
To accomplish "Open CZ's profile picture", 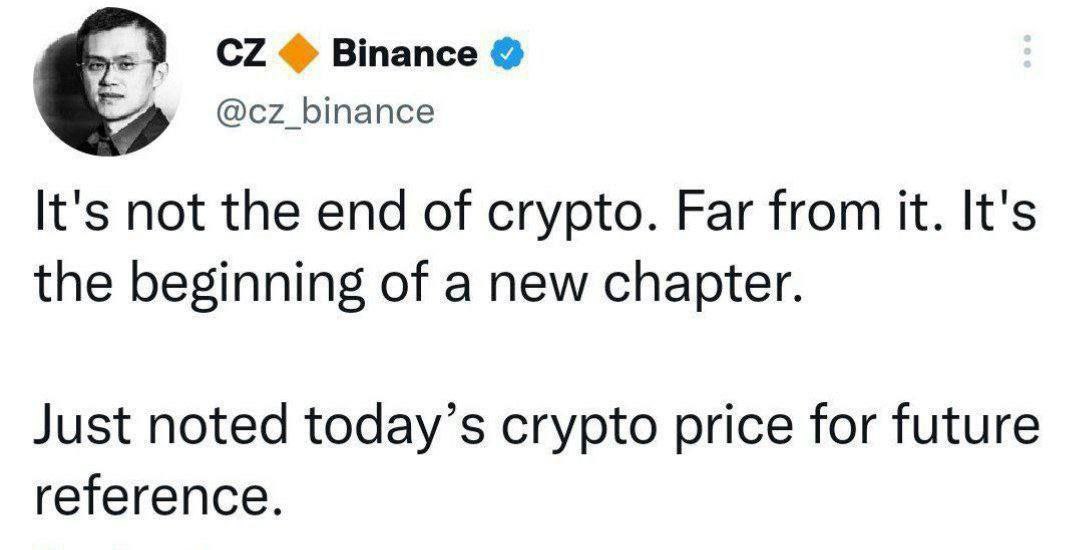I will click(107, 82).
